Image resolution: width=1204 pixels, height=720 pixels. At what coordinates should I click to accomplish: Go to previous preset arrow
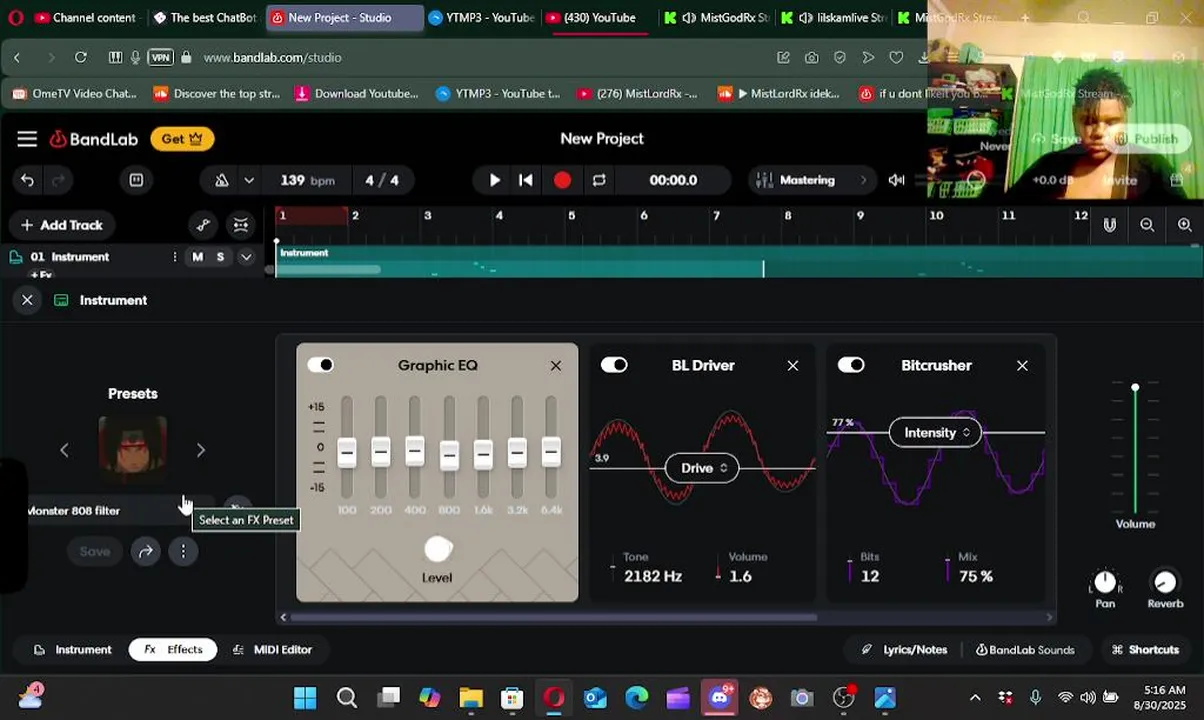tap(64, 451)
